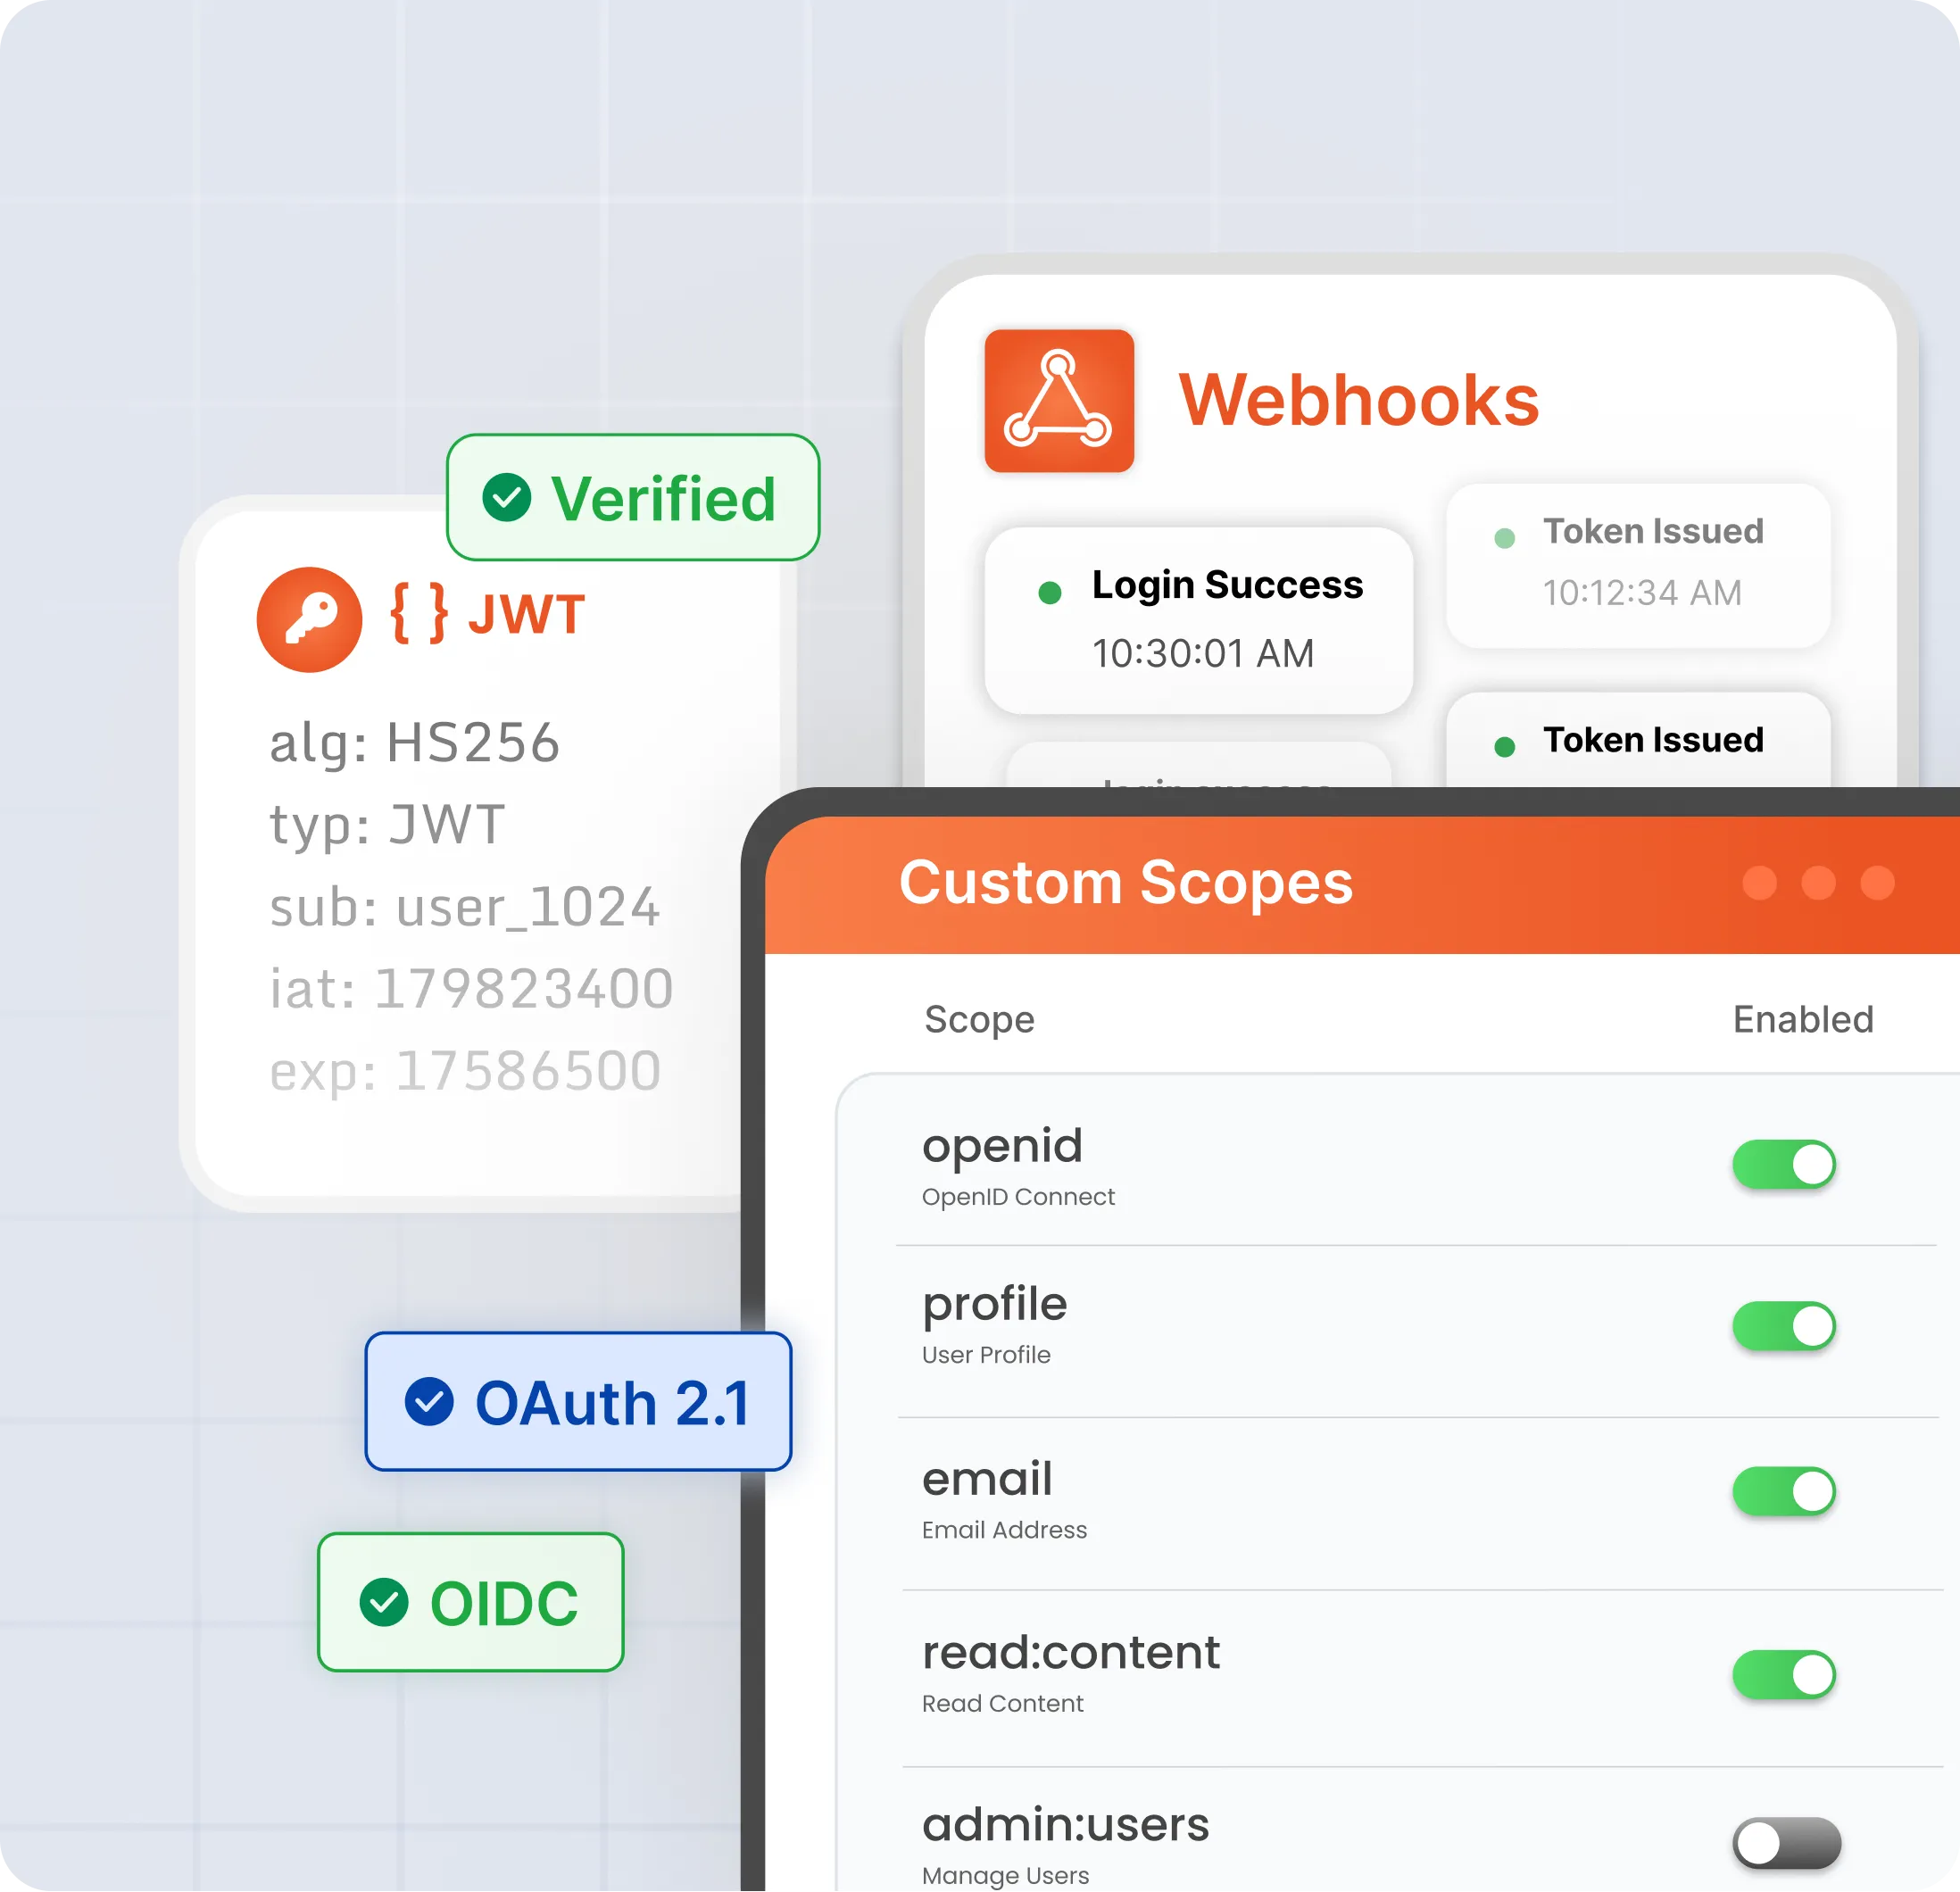Image resolution: width=1960 pixels, height=1892 pixels.
Task: Click the Scope column header
Action: 979,1020
